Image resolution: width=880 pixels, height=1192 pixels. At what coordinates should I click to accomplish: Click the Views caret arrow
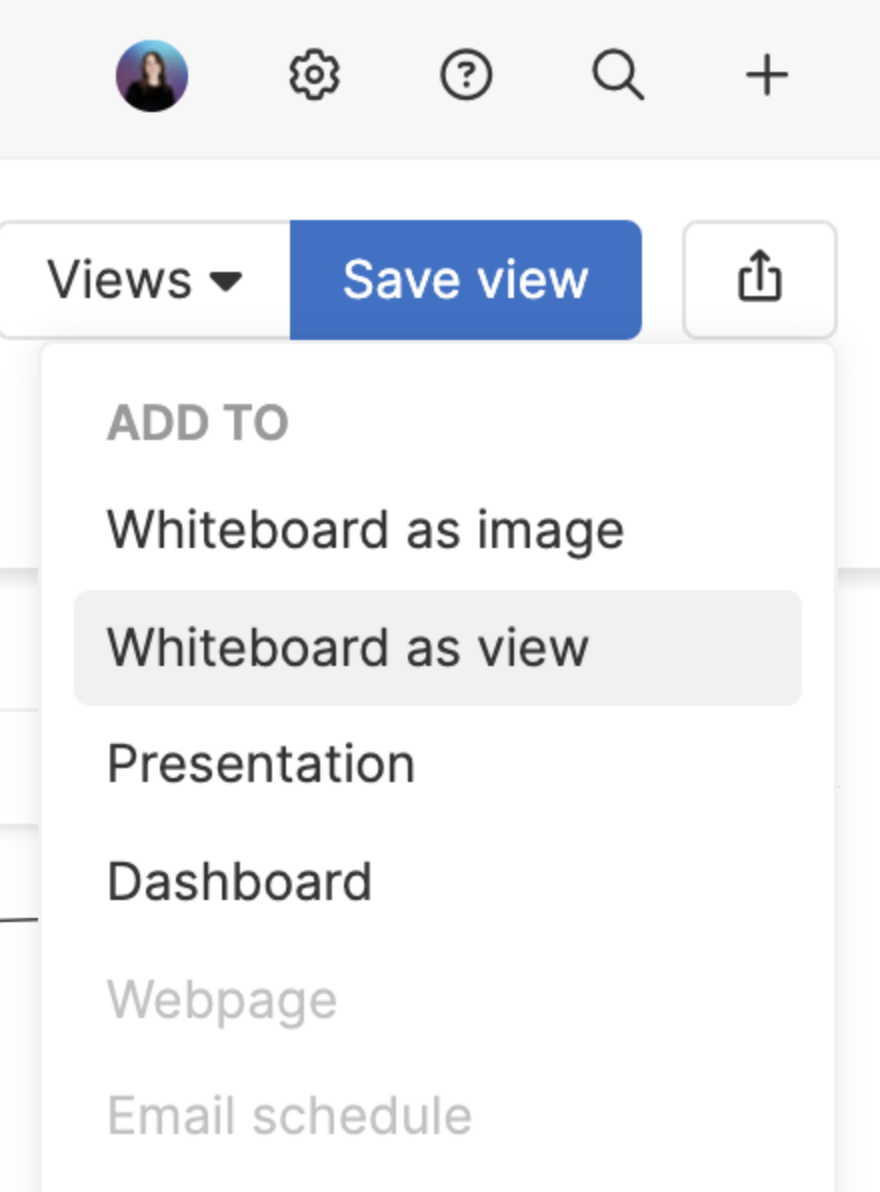pos(226,281)
